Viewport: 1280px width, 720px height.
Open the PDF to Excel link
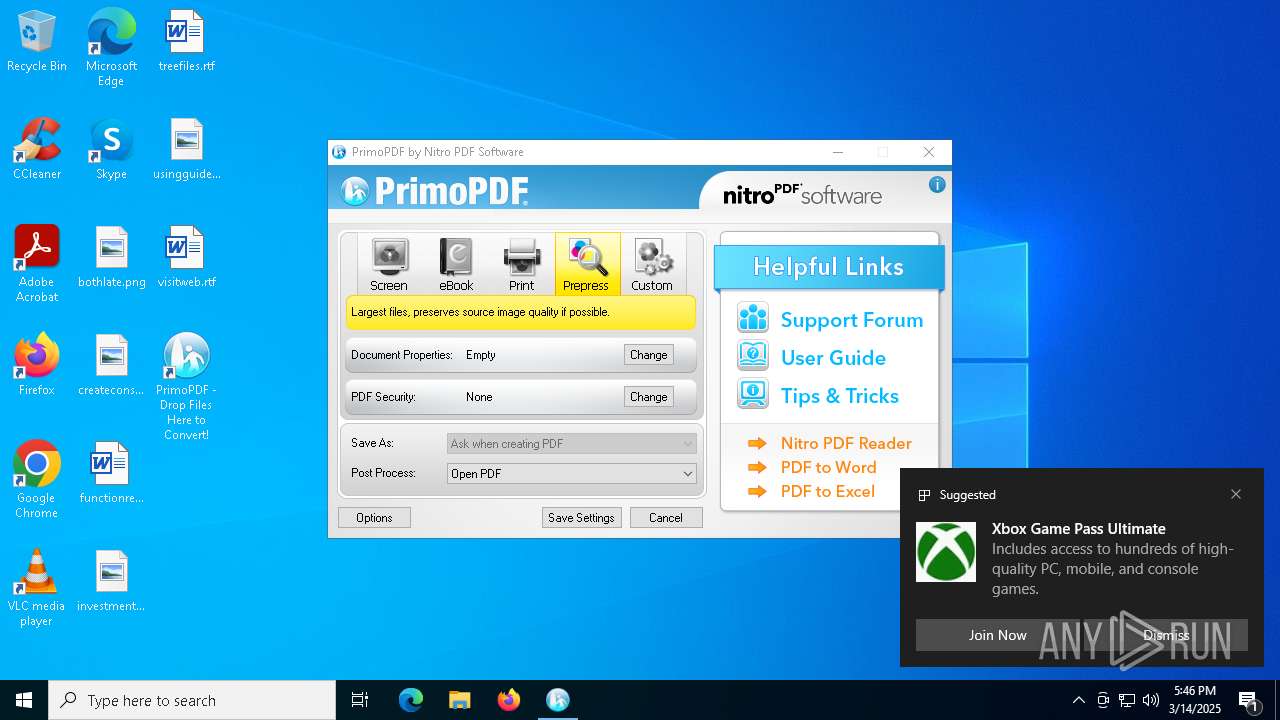coord(828,491)
